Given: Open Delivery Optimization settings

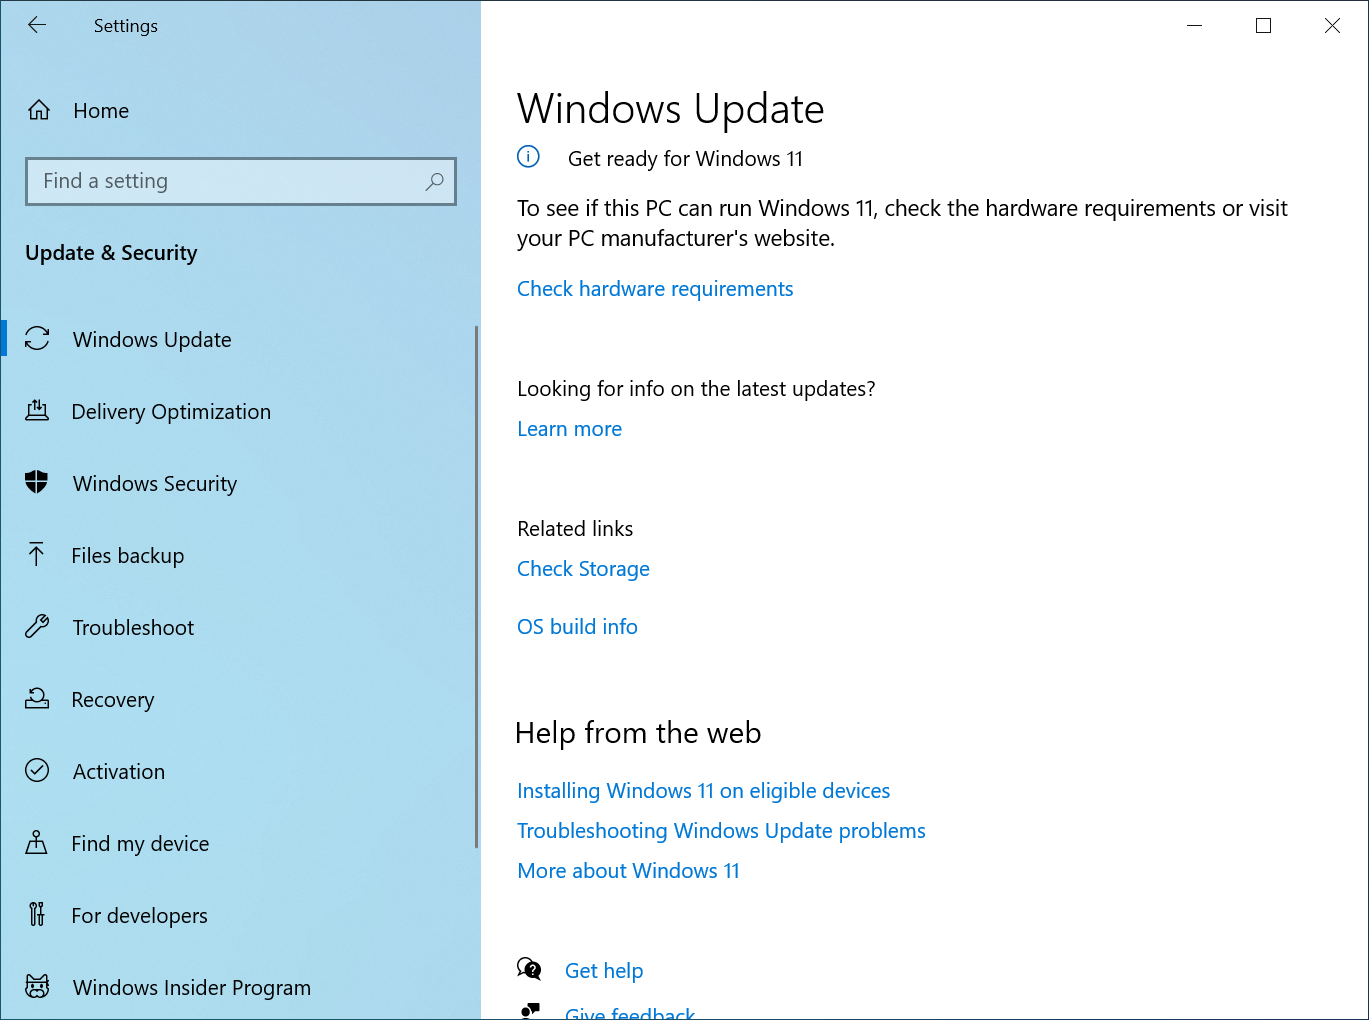Looking at the screenshot, I should click(x=240, y=411).
